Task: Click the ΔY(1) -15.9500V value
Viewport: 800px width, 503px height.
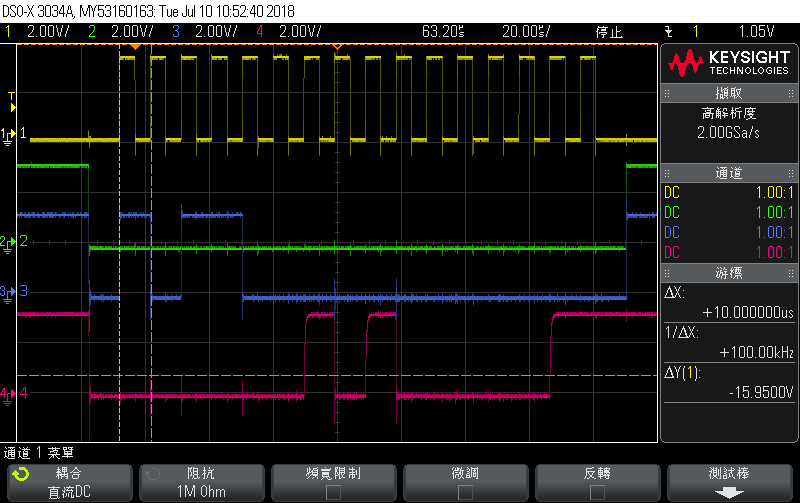Action: tap(761, 392)
